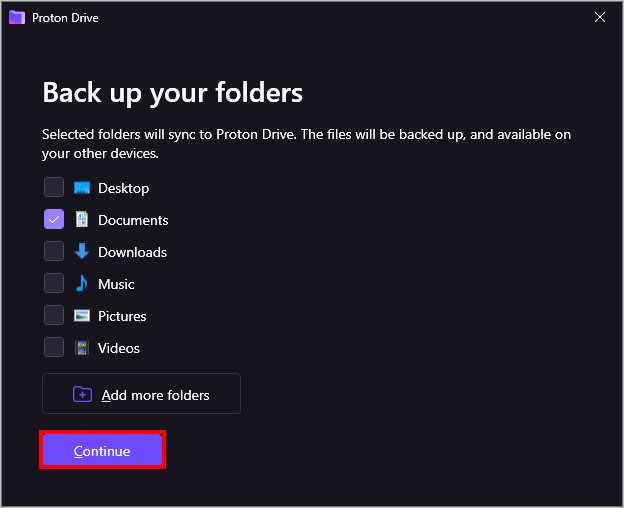Click the Pictures label text

[122, 316]
